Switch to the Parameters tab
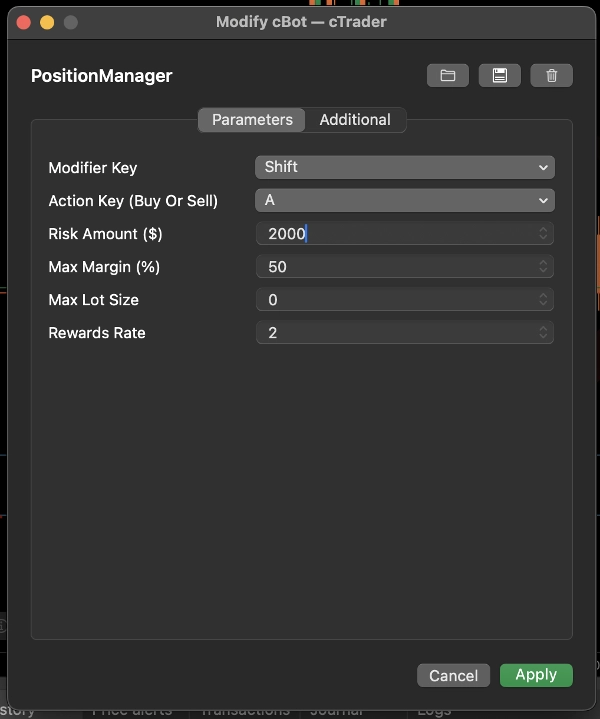This screenshot has height=719, width=600. [x=252, y=120]
